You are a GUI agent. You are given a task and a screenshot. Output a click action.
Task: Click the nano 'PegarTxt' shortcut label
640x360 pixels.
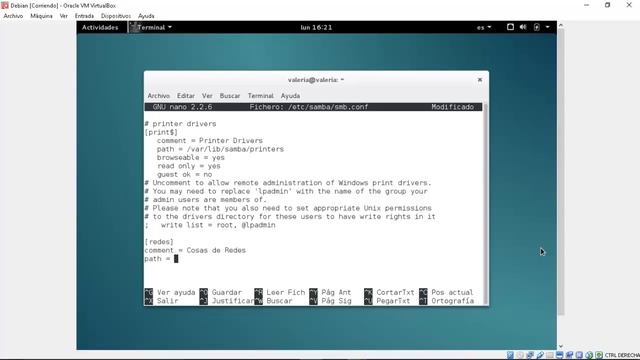[393, 301]
